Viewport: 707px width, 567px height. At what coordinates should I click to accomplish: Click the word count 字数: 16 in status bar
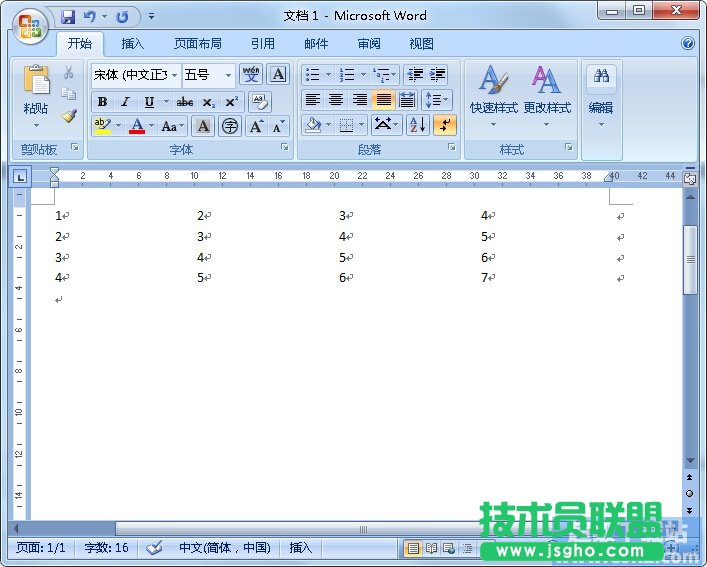(x=106, y=548)
